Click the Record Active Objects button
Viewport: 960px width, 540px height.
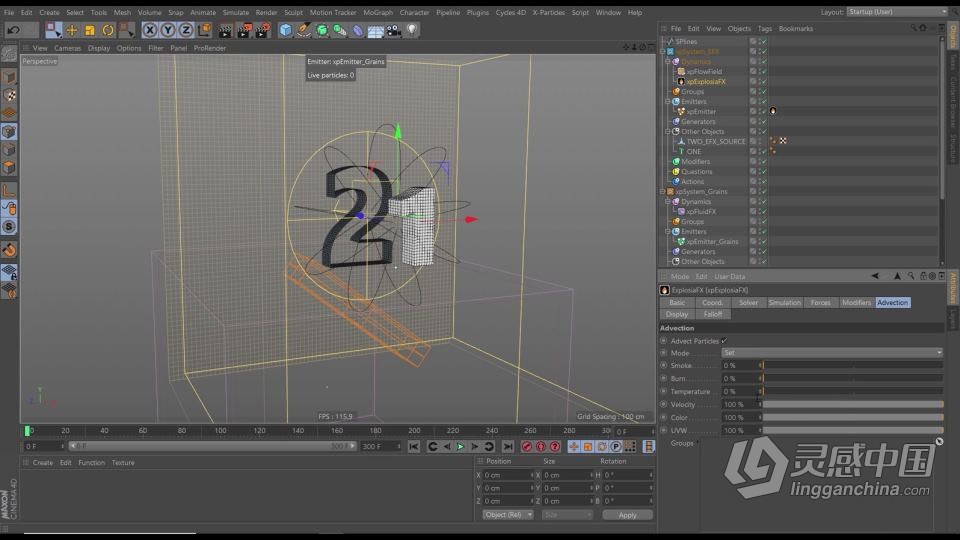[527, 446]
